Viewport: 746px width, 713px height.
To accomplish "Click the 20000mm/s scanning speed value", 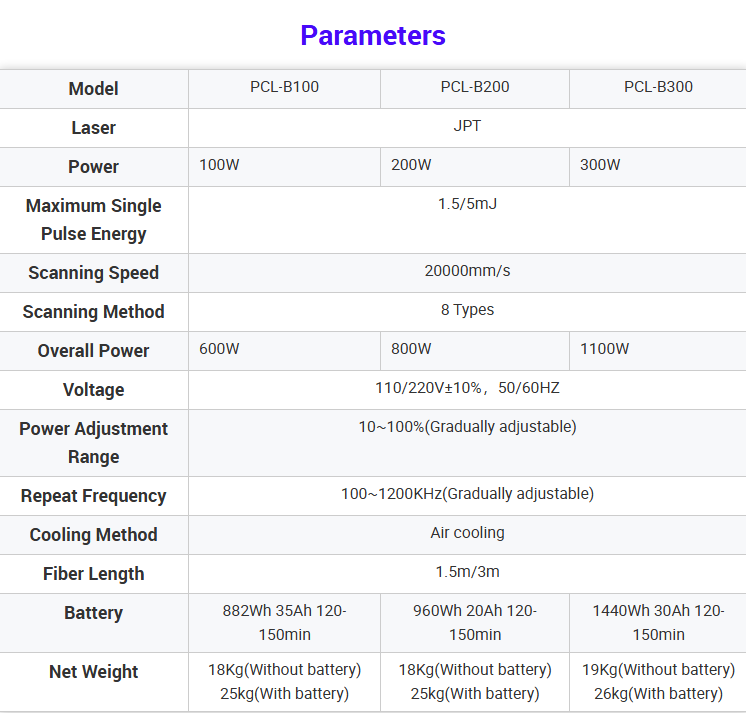I will point(467,271).
